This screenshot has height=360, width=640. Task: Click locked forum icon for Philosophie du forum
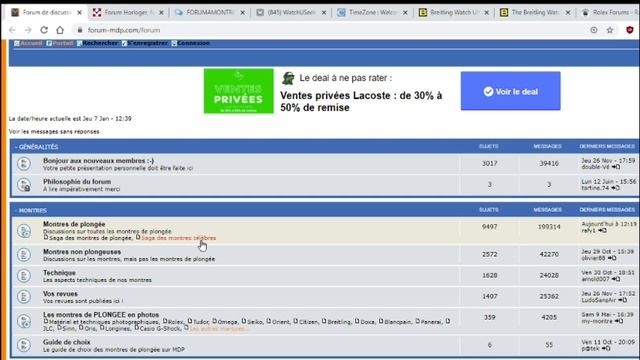tap(24, 185)
